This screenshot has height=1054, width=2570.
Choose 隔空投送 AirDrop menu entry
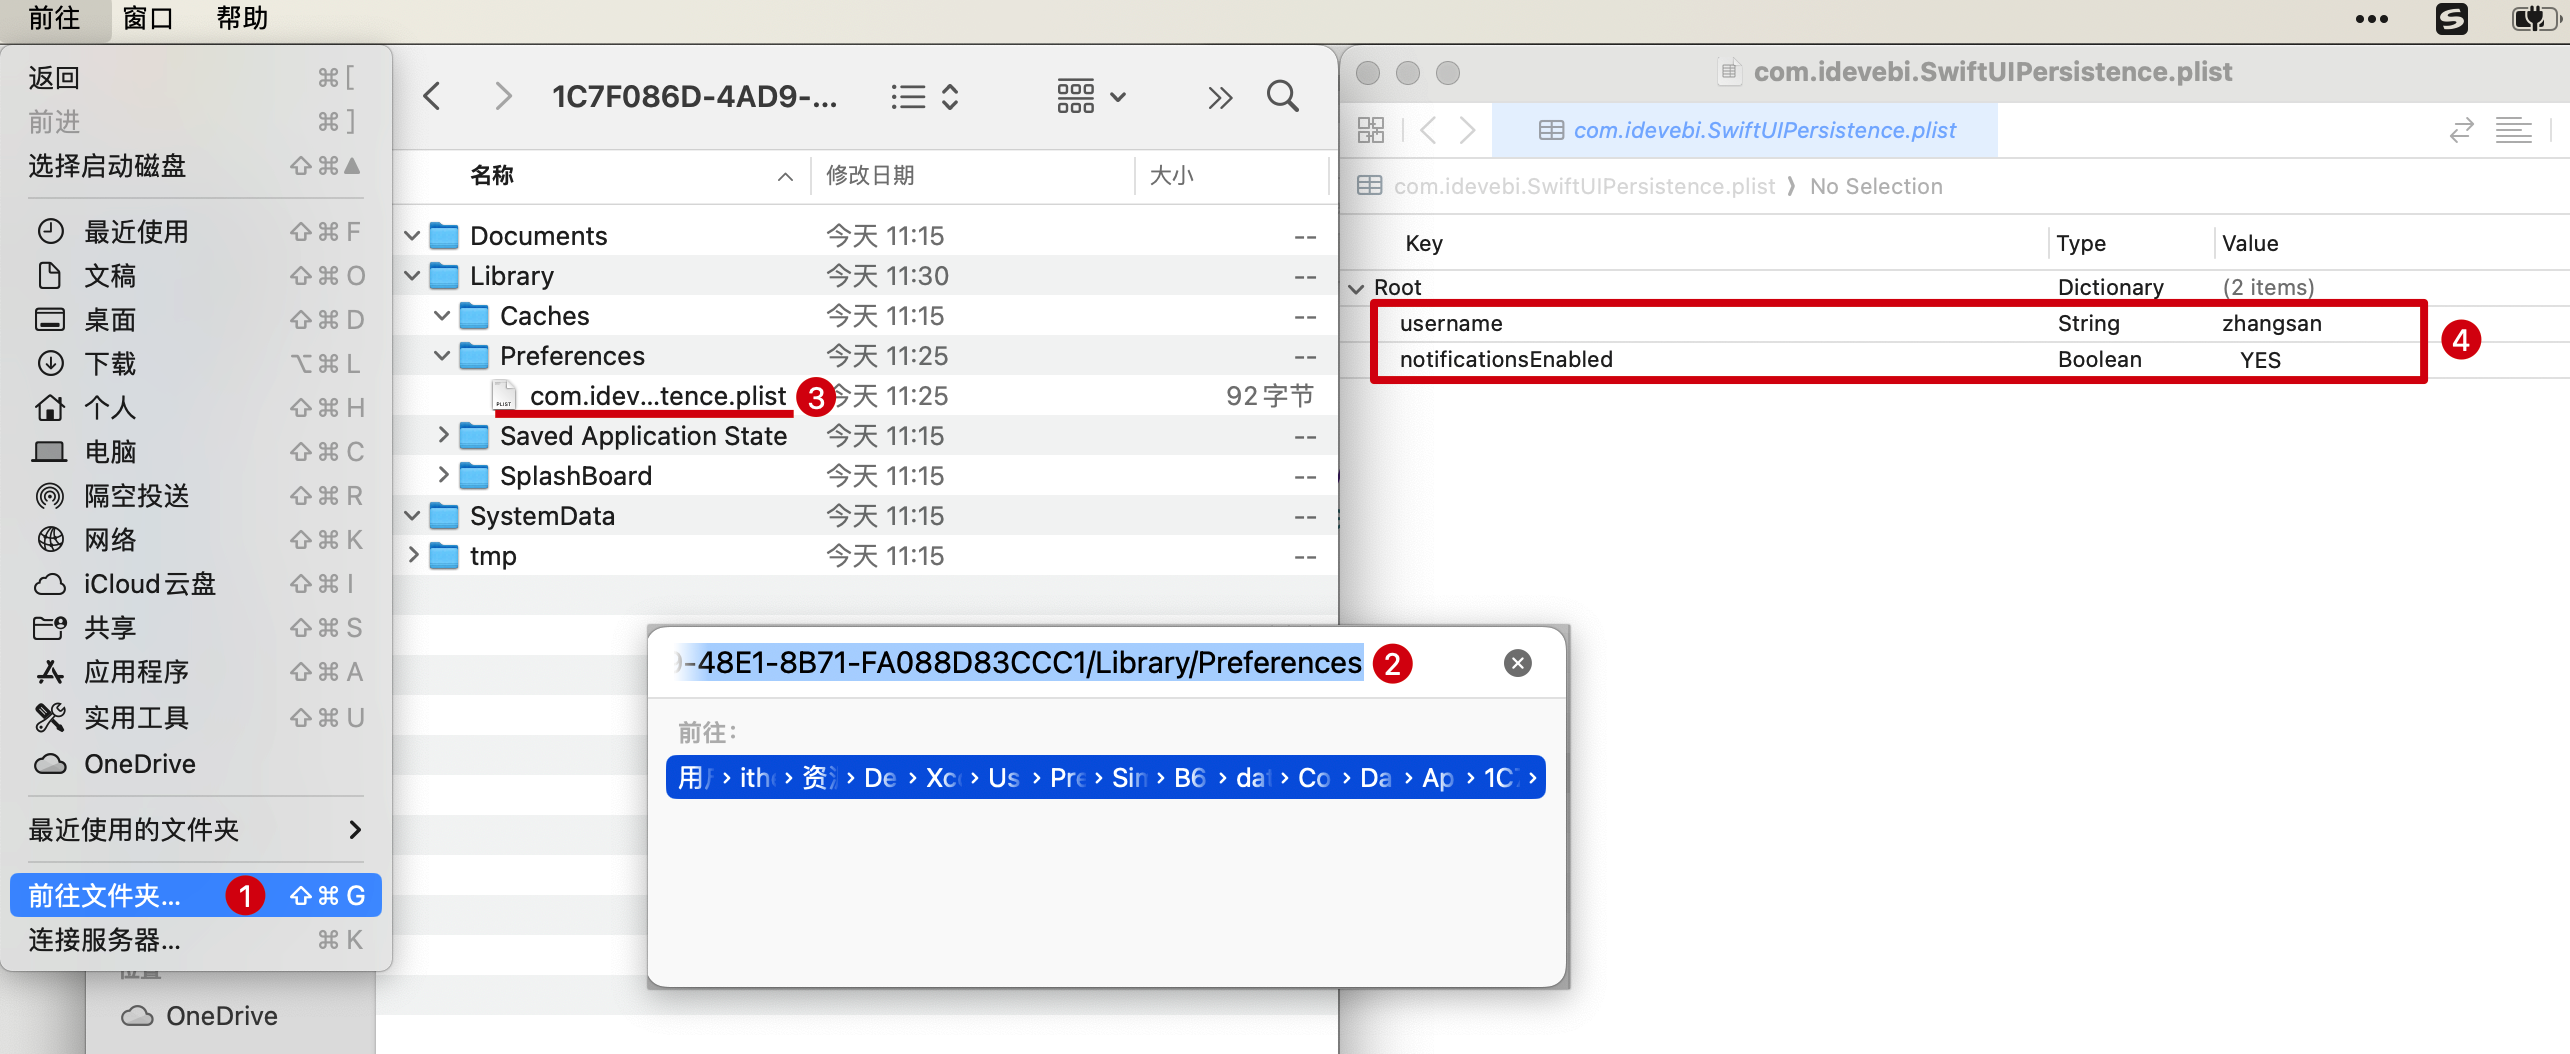195,495
